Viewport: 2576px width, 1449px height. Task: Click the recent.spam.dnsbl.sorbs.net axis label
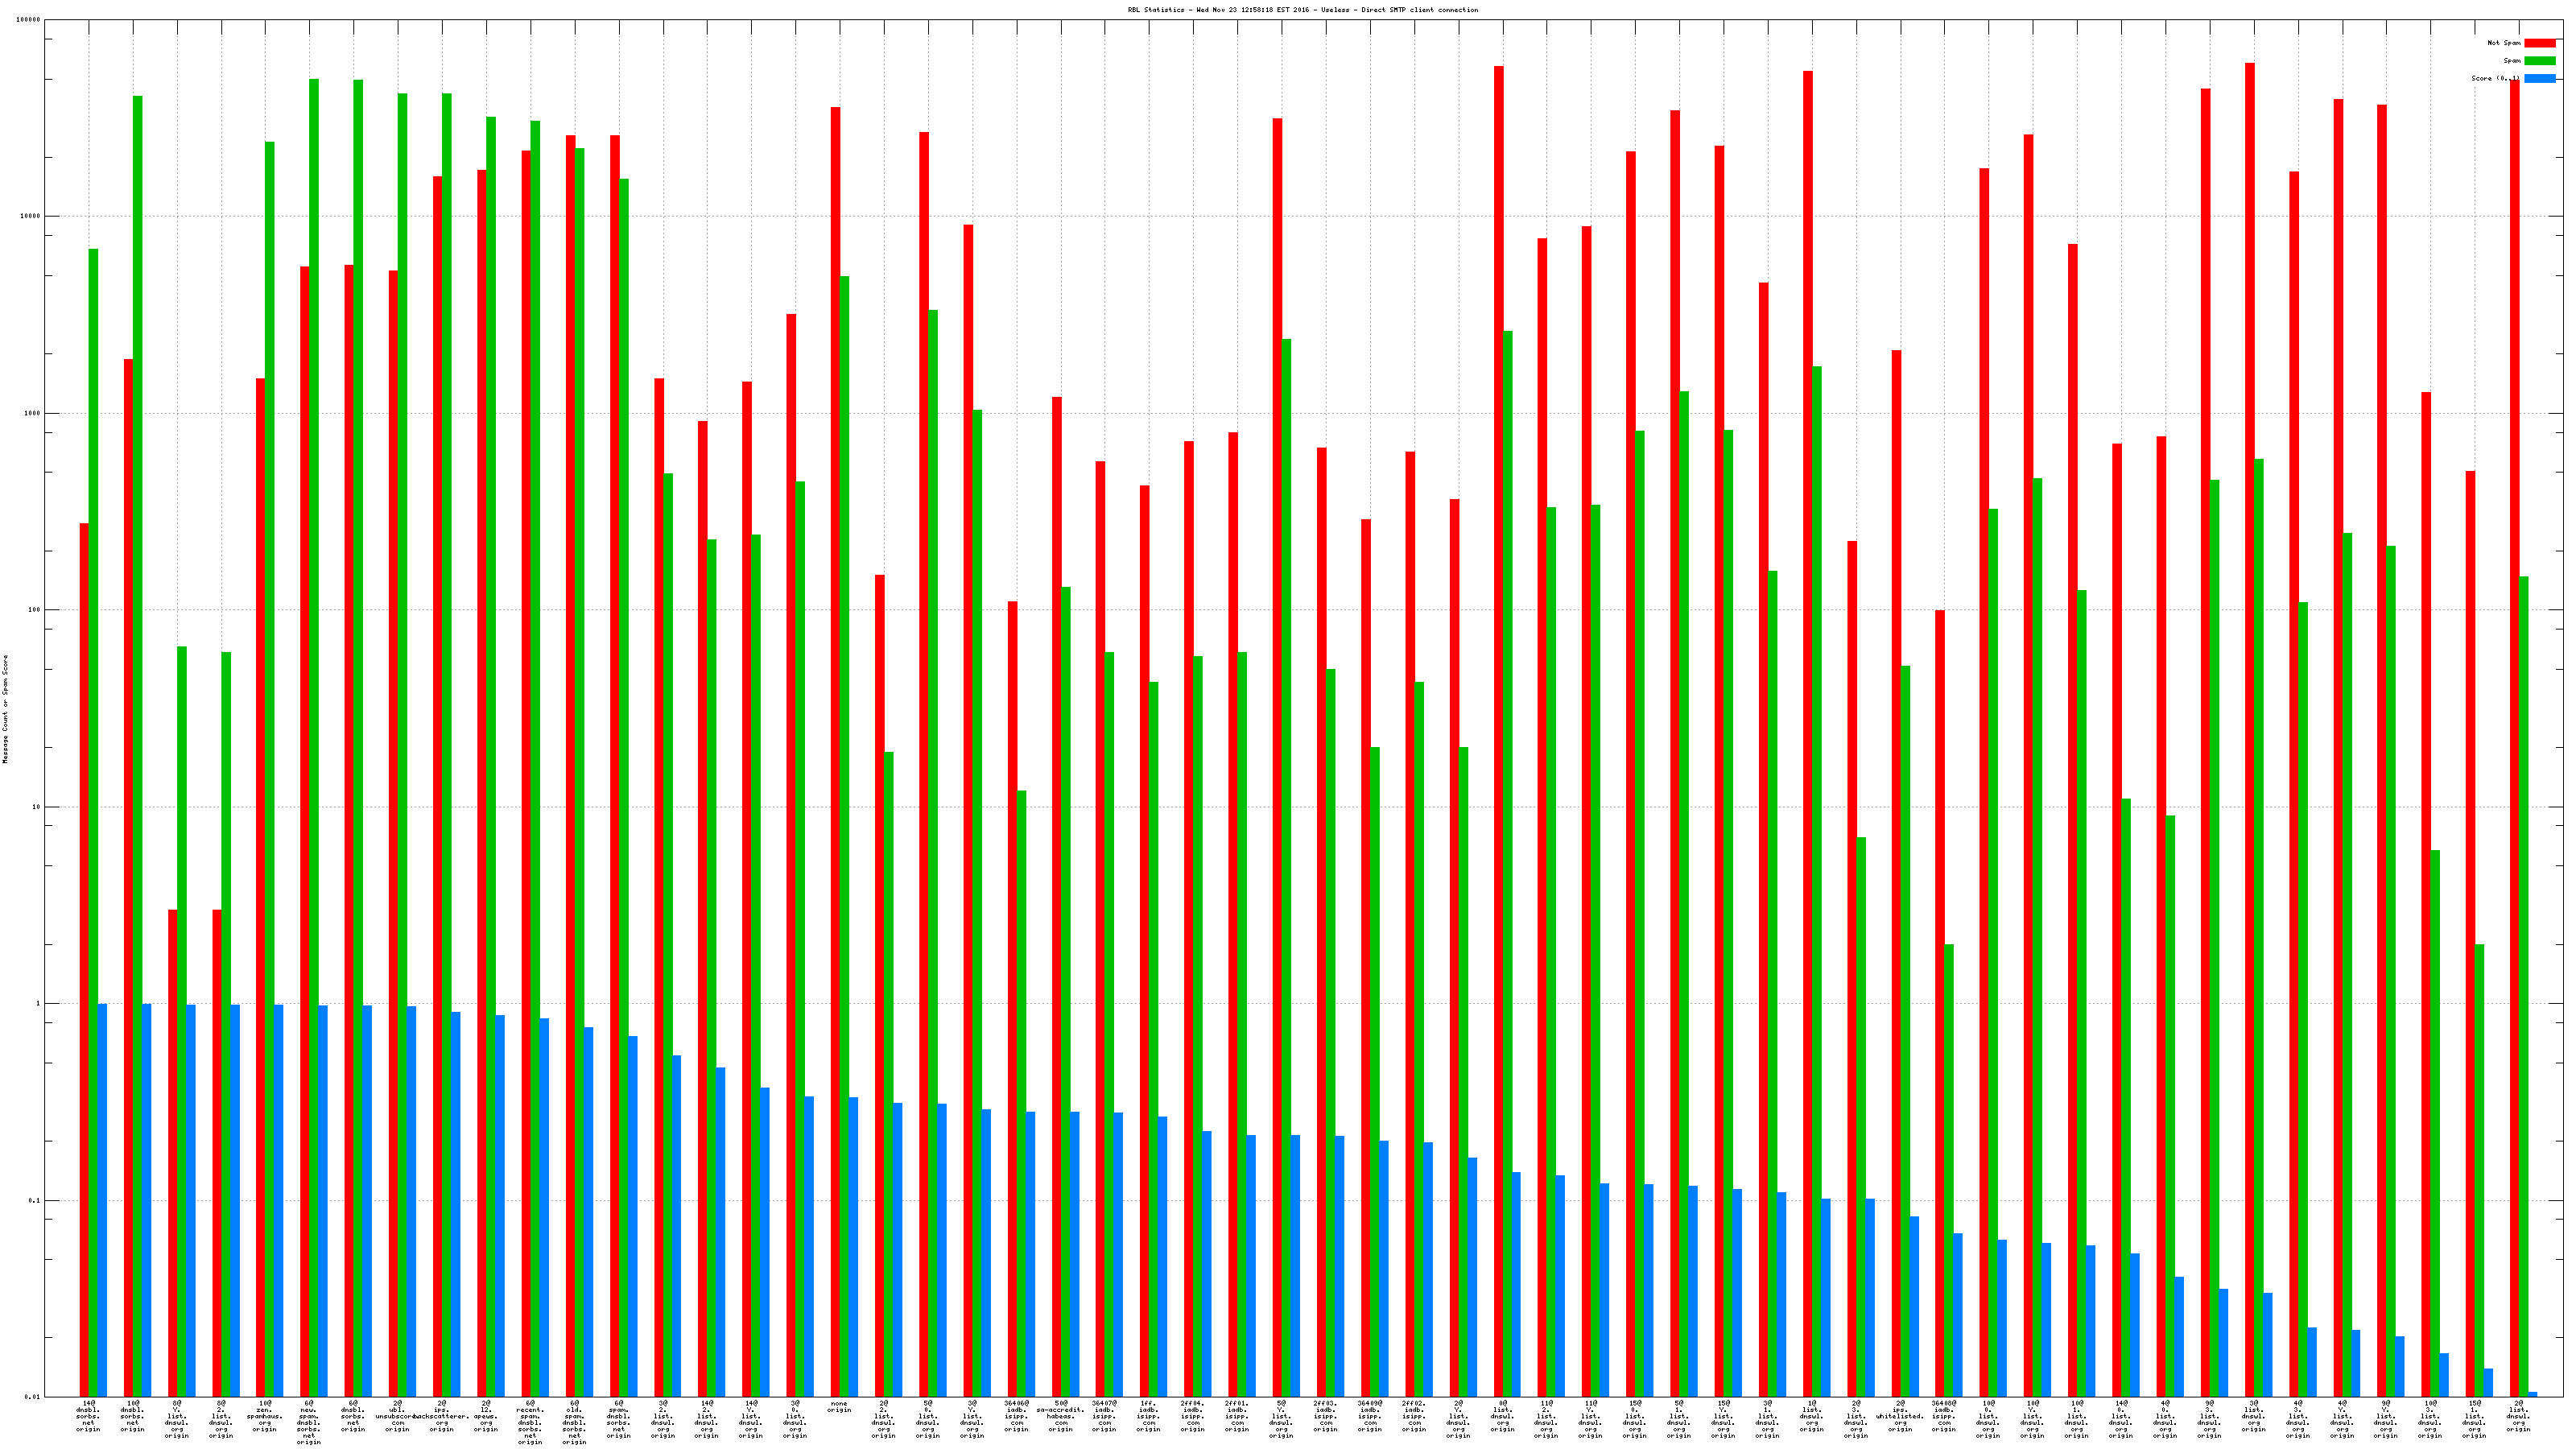coord(530,1422)
